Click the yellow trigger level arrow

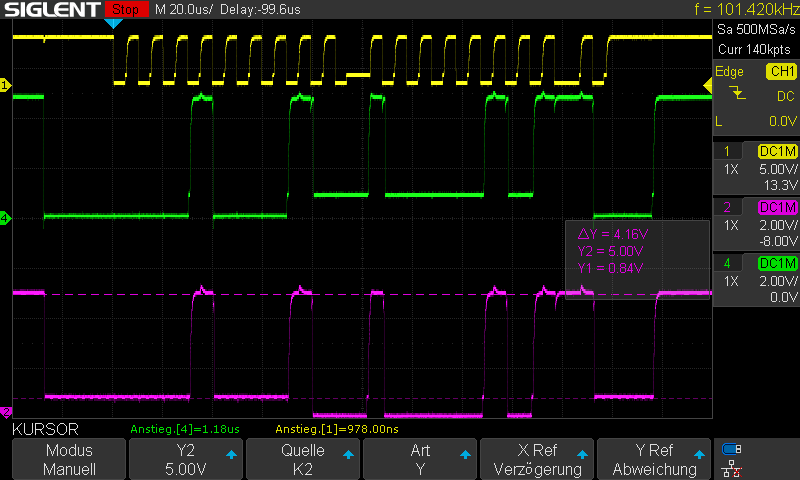point(708,86)
